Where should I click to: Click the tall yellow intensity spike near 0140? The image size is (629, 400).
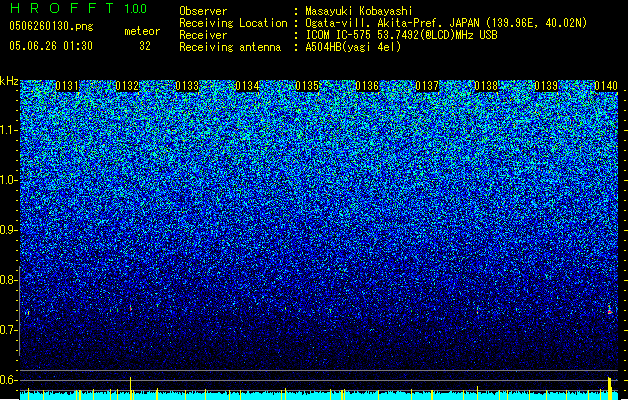tap(610, 388)
